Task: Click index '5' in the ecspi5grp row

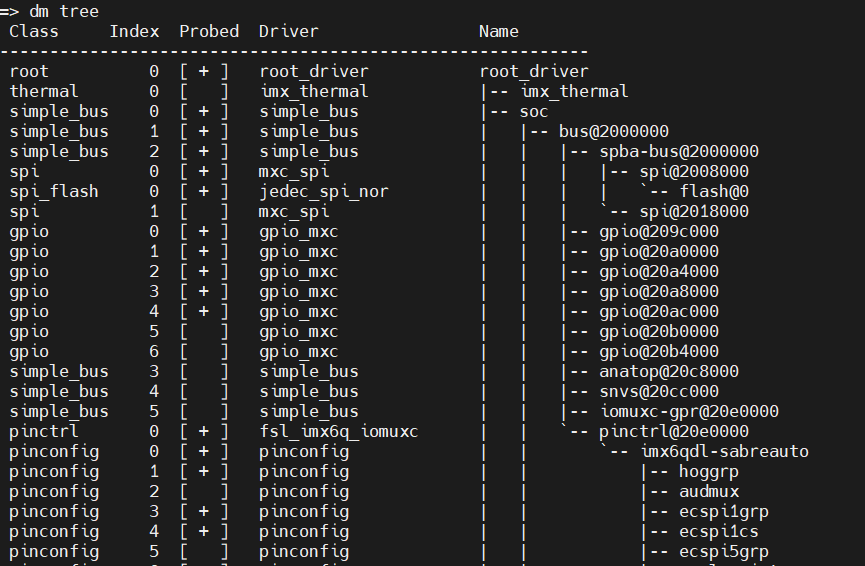Action: click(154, 552)
